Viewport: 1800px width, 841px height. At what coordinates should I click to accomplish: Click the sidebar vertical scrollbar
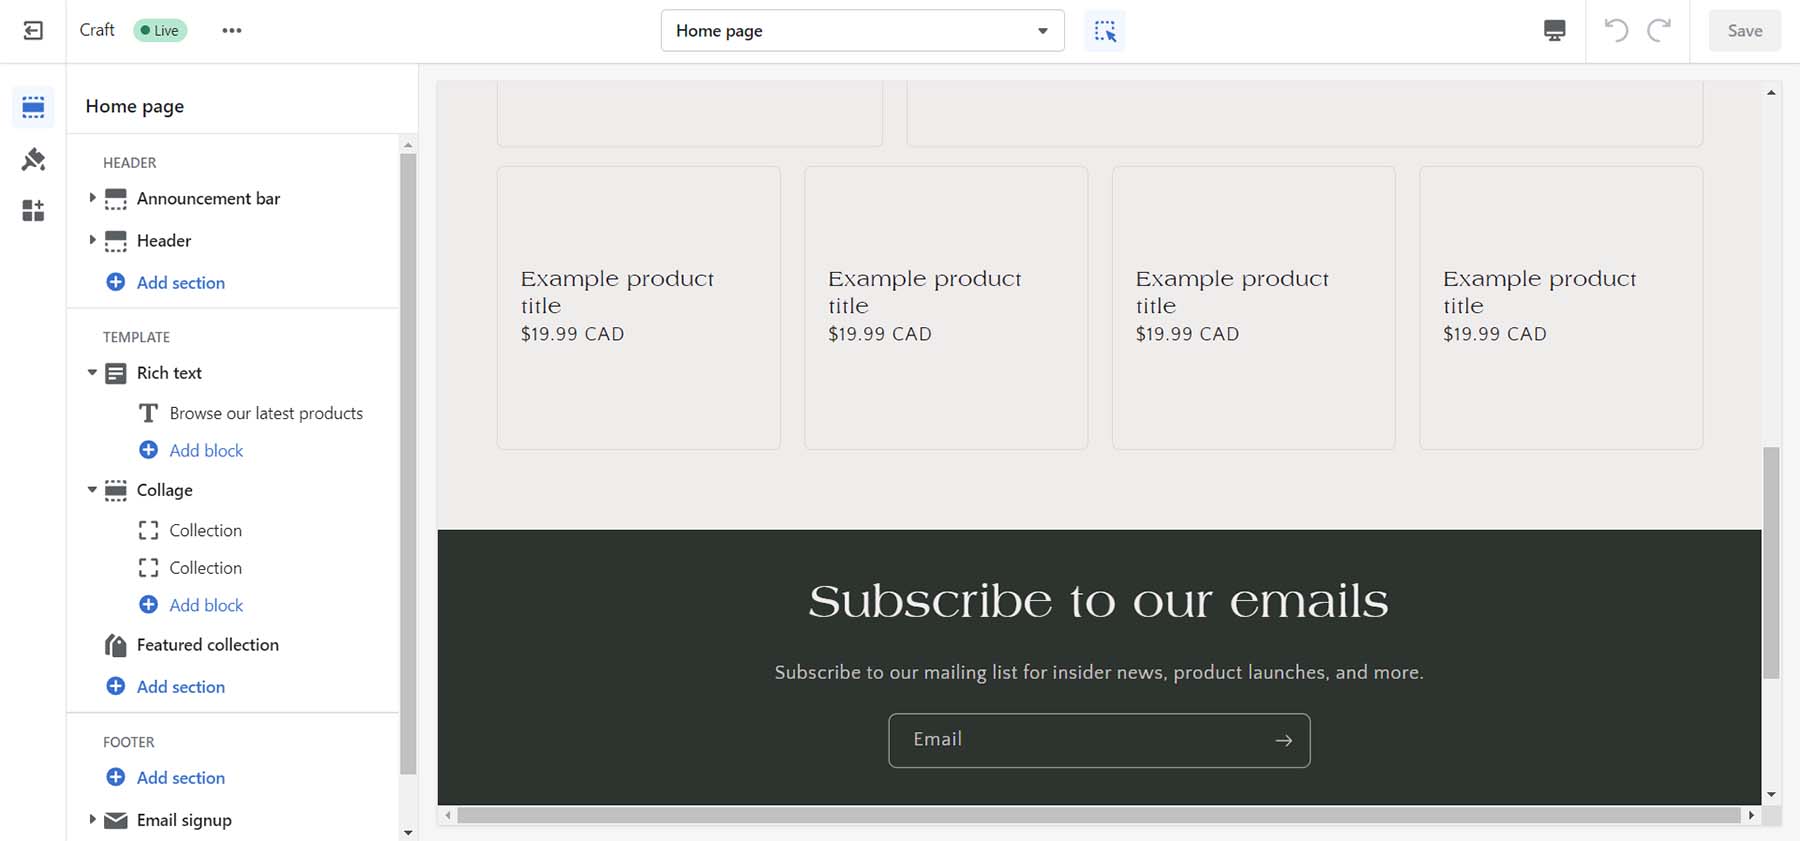[408, 465]
